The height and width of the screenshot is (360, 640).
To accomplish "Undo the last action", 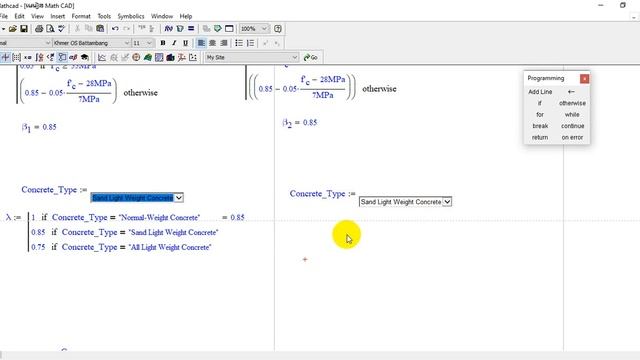I will coord(115,29).
